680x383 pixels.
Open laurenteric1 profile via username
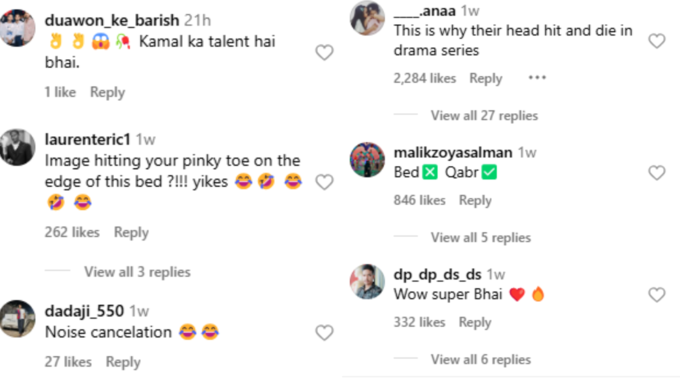click(x=88, y=140)
